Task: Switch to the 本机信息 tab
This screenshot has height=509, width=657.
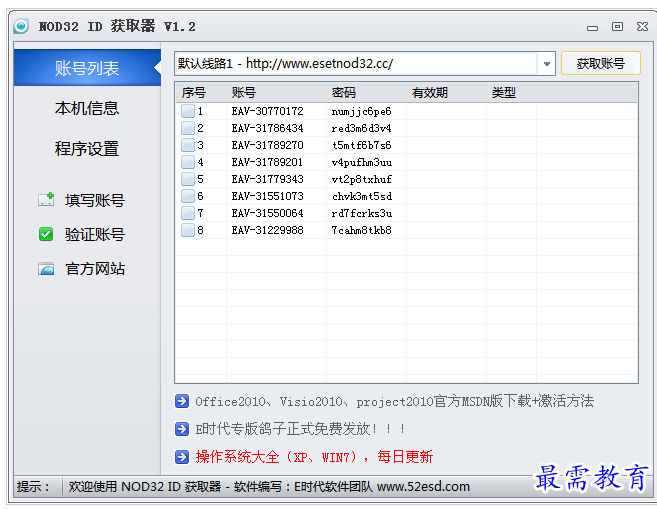Action: coord(87,108)
